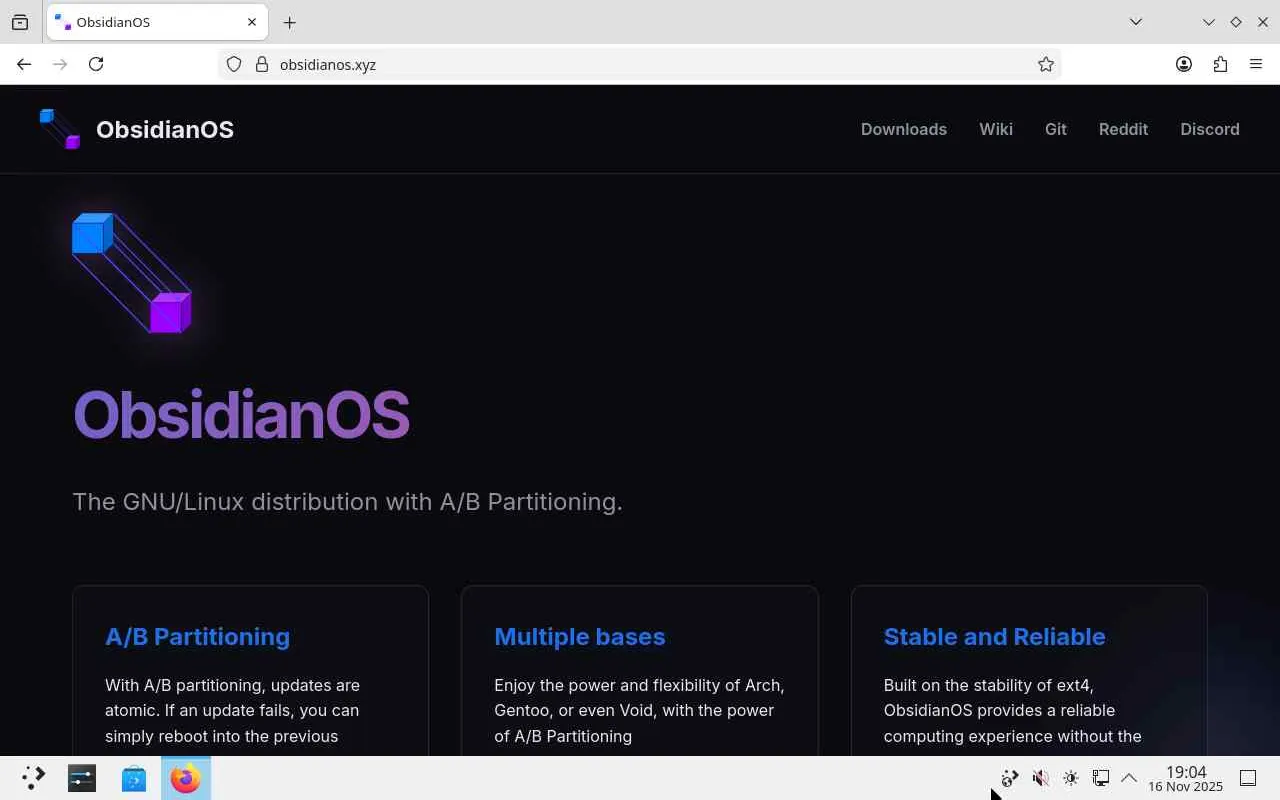
Task: Go back to the previous page
Action: click(x=24, y=64)
